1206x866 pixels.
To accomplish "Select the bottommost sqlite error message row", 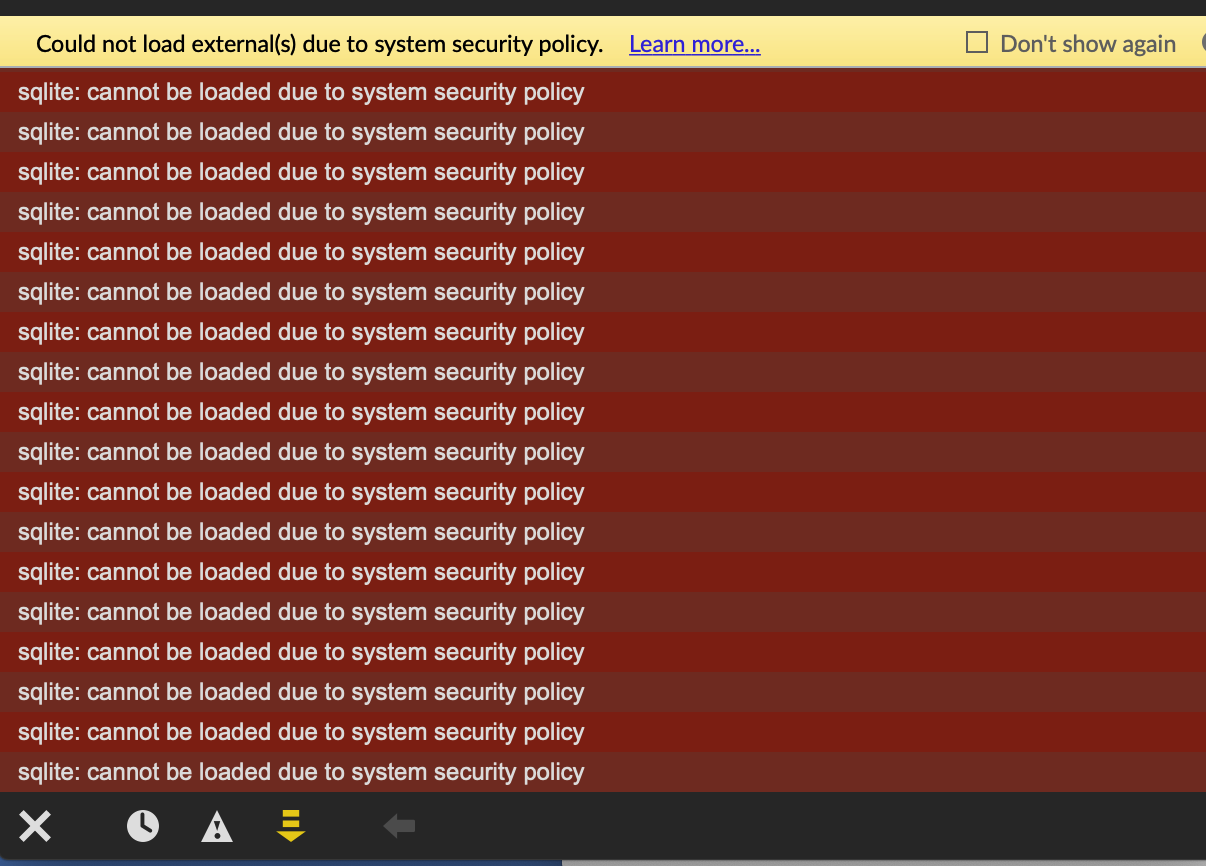I will click(603, 772).
